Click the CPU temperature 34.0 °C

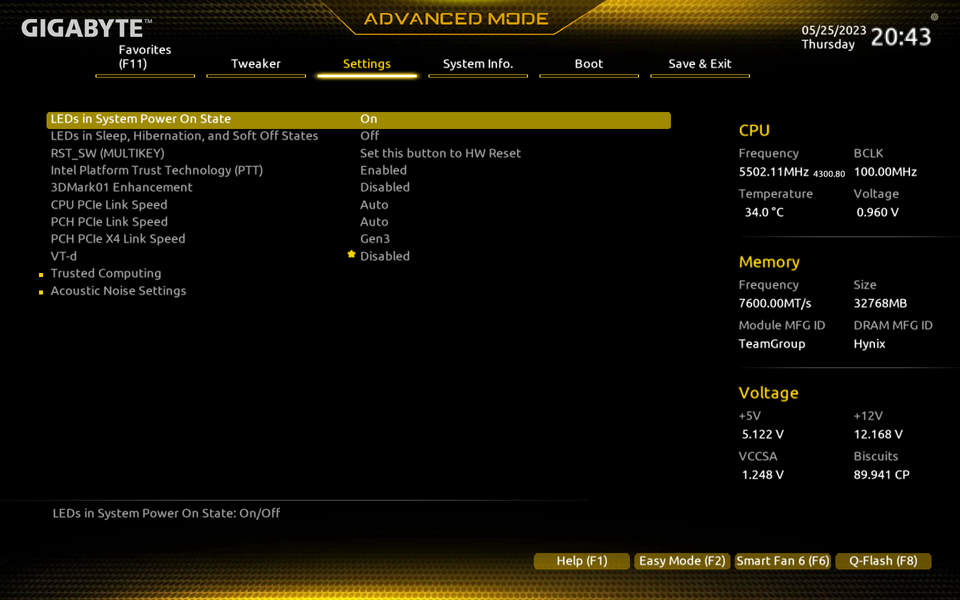point(763,212)
